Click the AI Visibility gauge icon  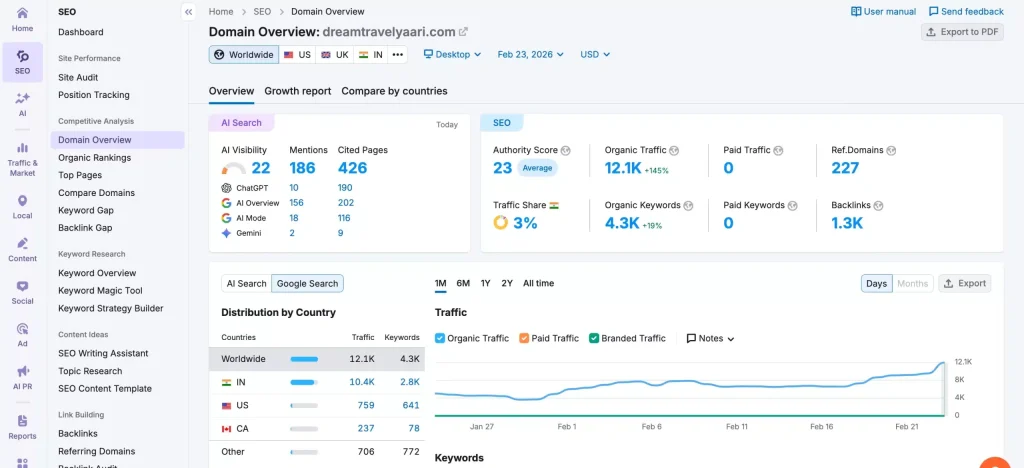[234, 168]
